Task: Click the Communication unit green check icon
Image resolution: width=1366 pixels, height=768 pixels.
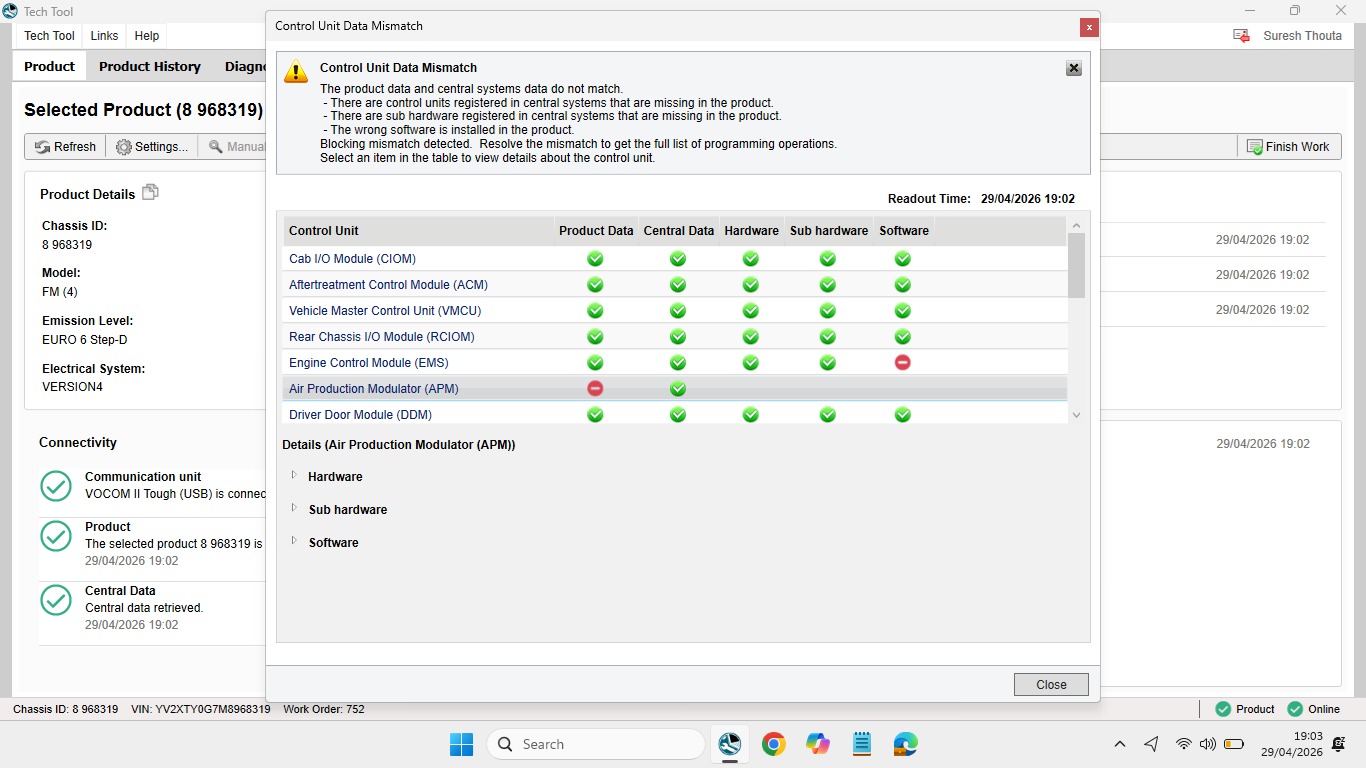Action: [56, 486]
